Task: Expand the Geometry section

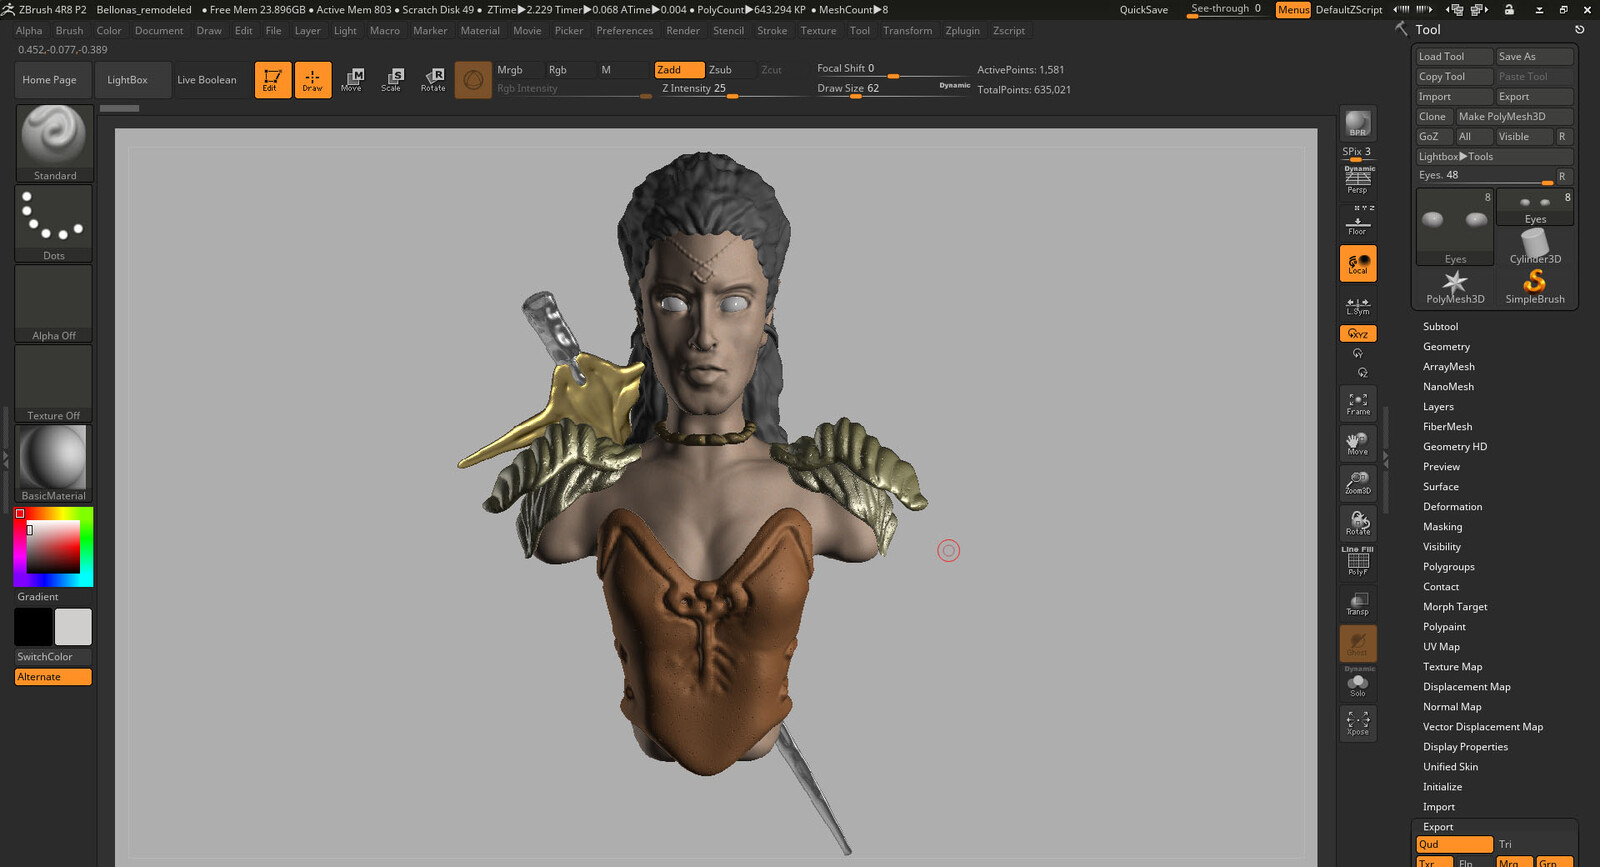Action: pyautogui.click(x=1446, y=347)
